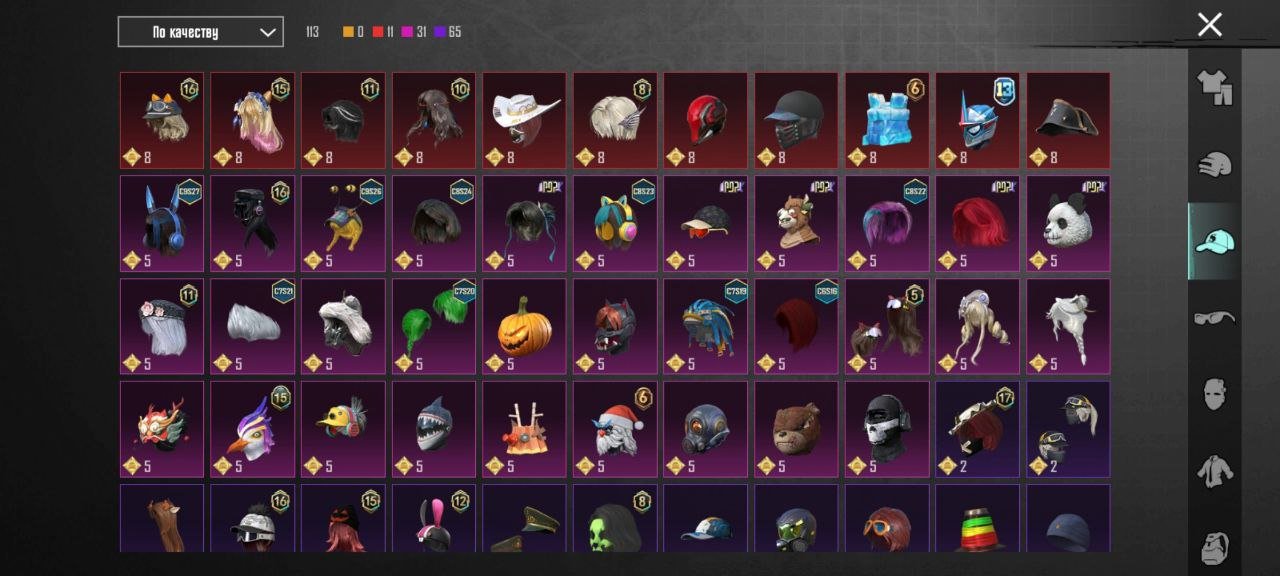Filter by pink quality count 31

pos(414,32)
